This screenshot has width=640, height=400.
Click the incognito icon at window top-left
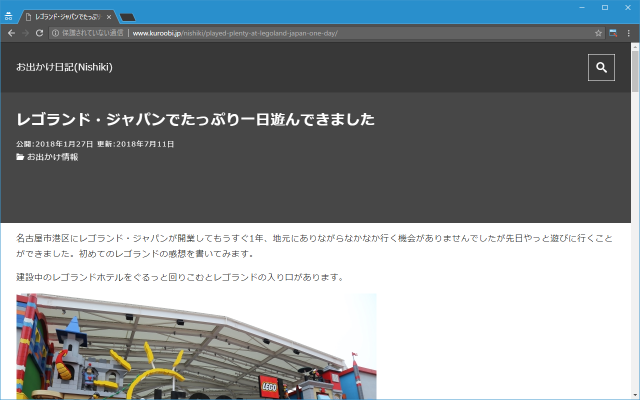point(8,17)
